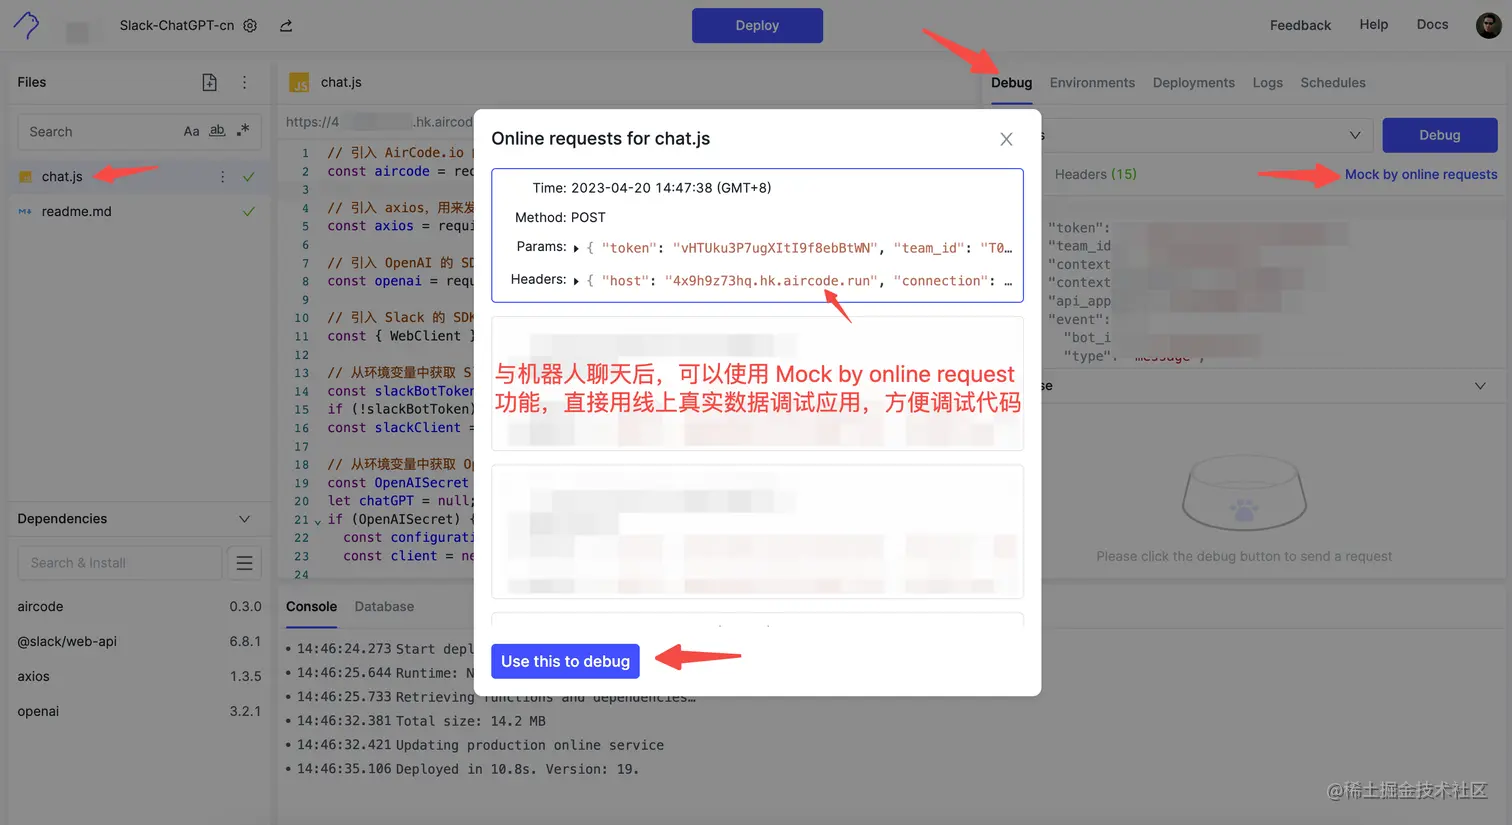Fold the code block at line 21
Screen dimensions: 1512x825
click(318, 521)
